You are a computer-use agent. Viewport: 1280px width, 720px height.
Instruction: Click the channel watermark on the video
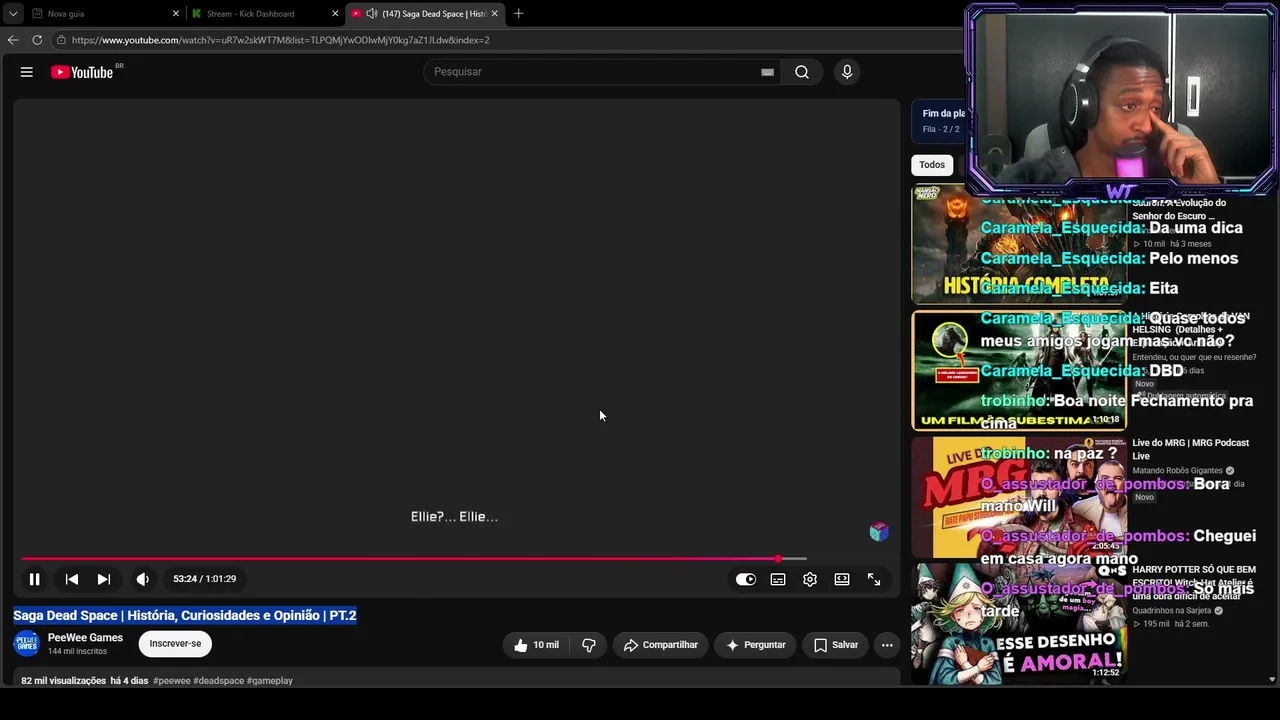coord(879,532)
